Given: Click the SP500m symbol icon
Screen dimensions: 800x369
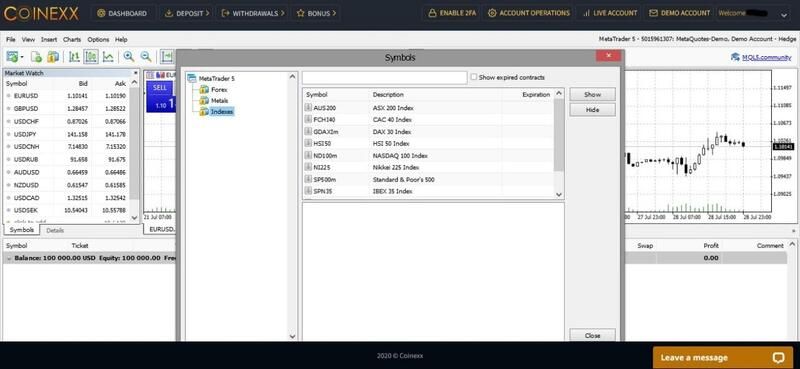Looking at the screenshot, I should point(308,180).
